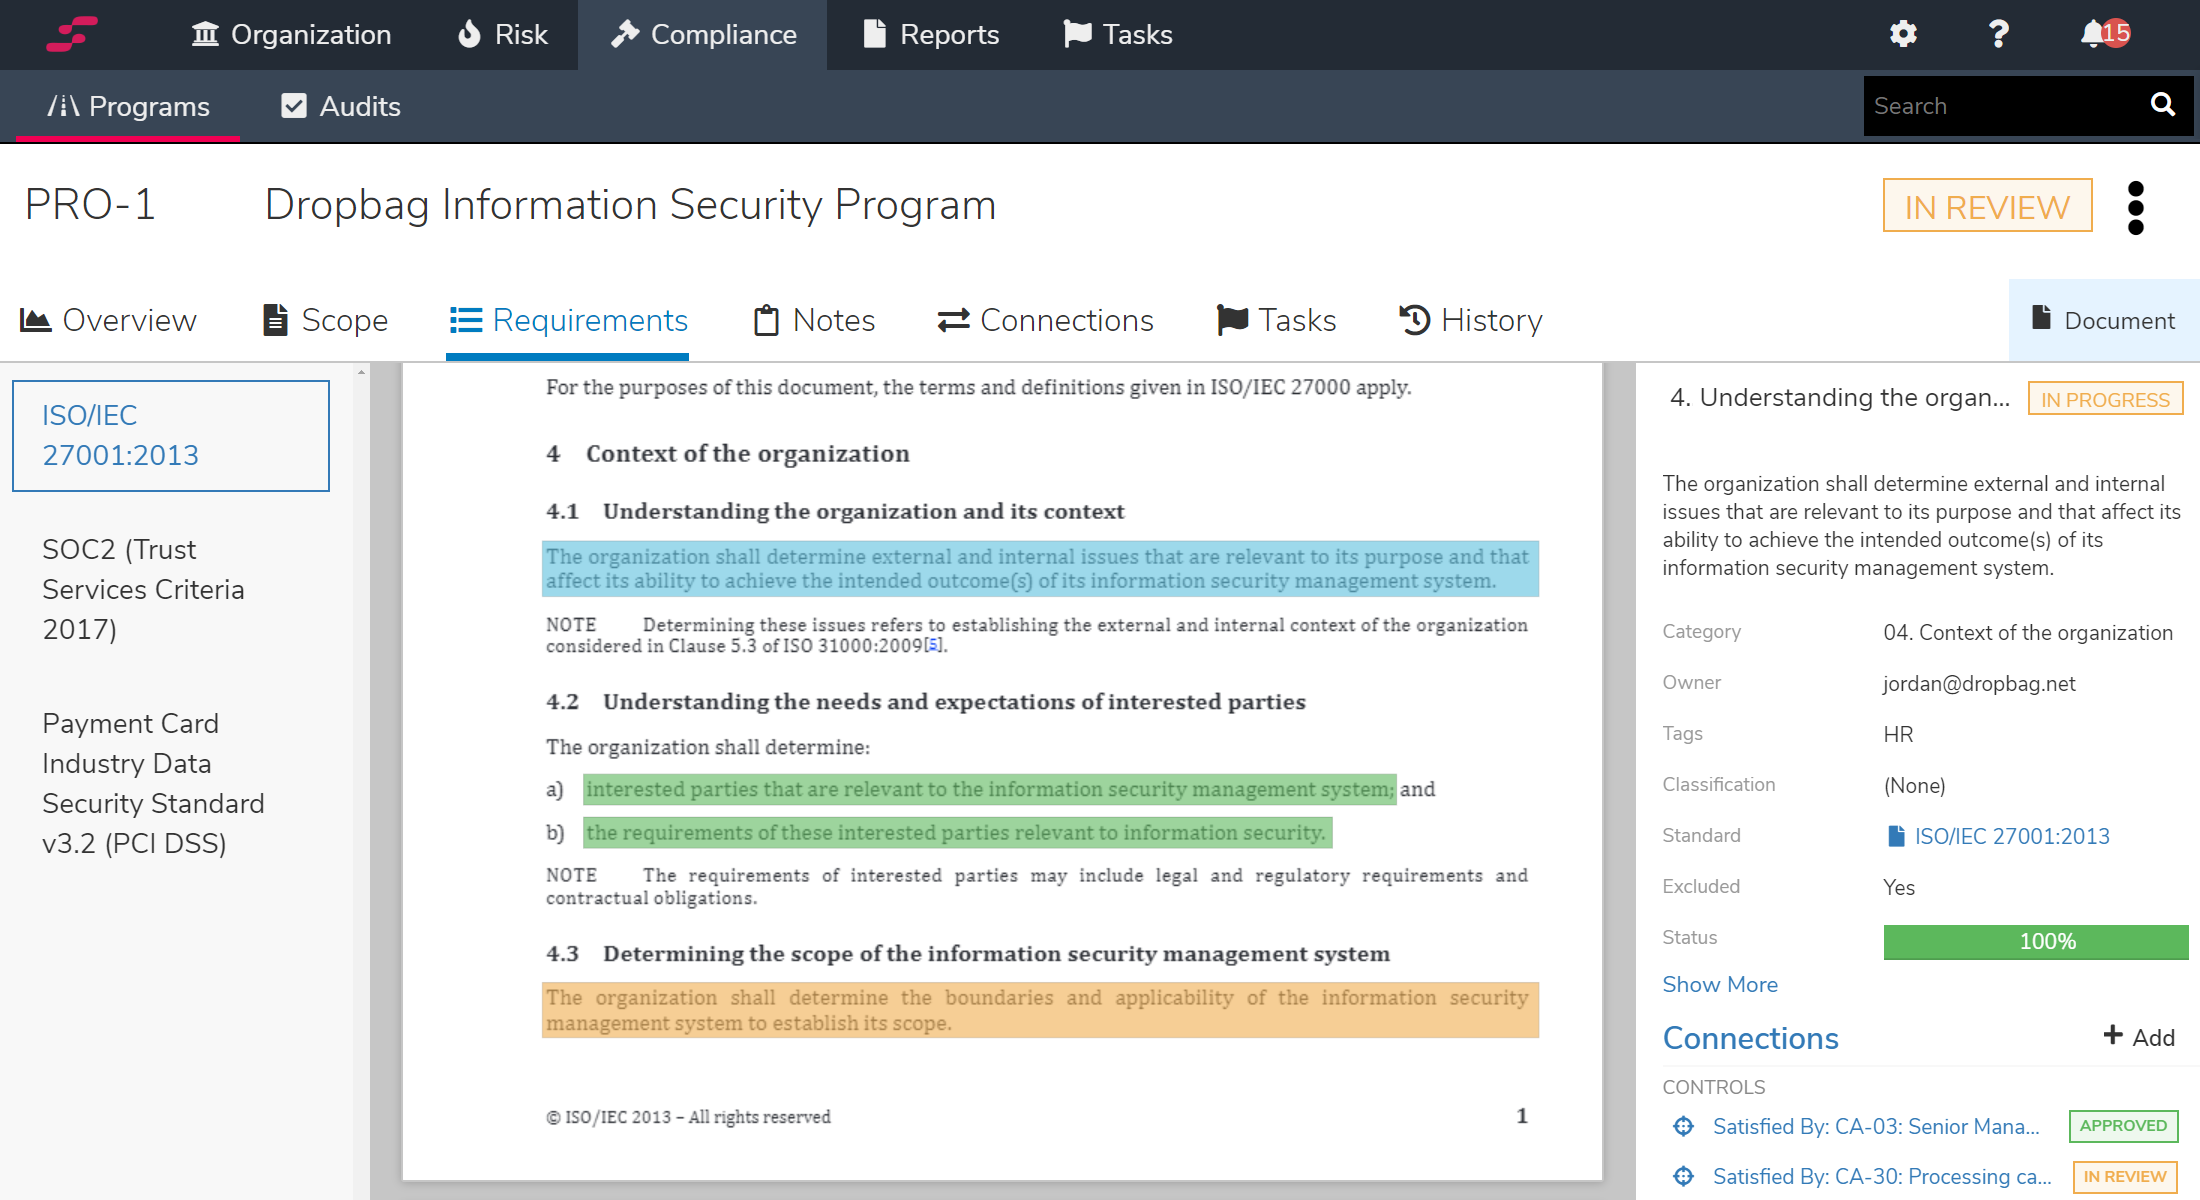
Task: Open the settings gear icon
Action: pos(1903,34)
